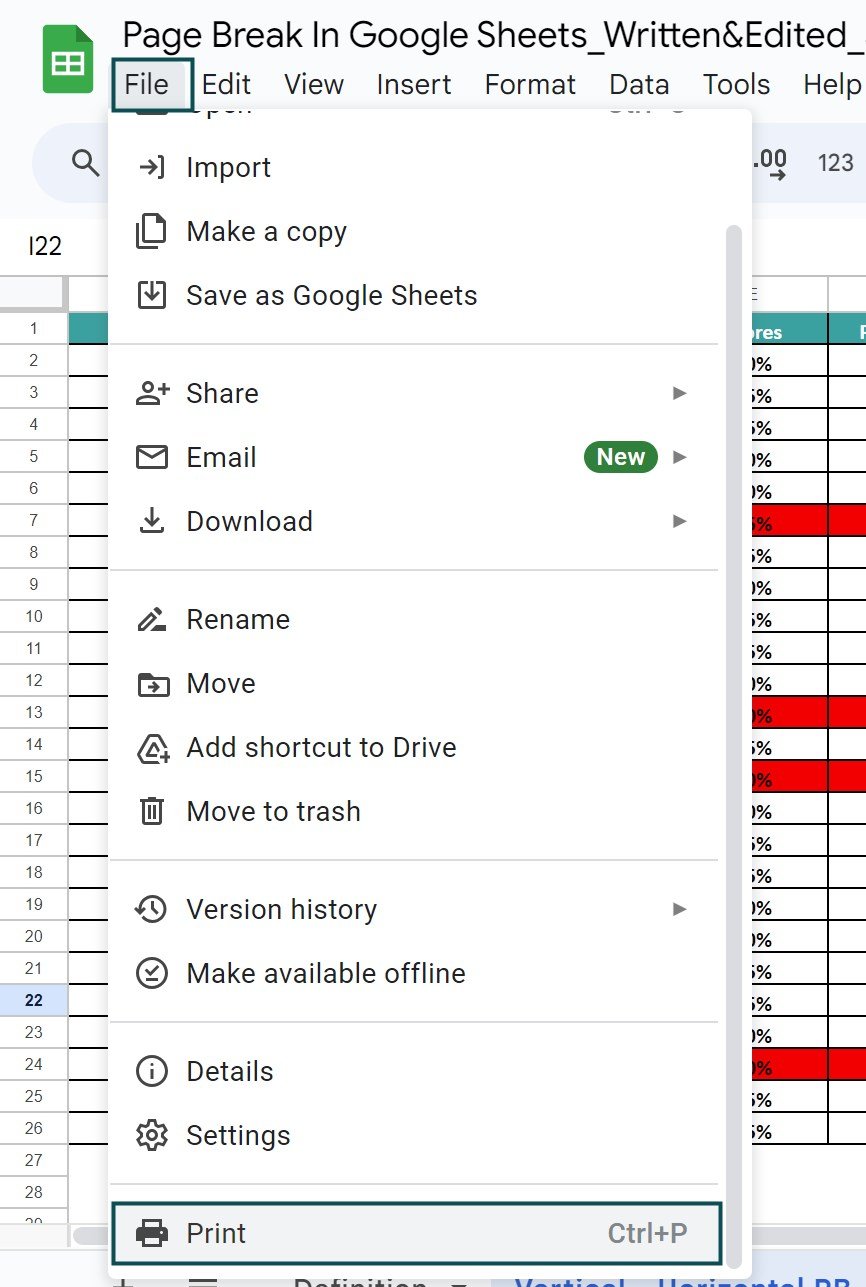Screen dimensions: 866x1287
Task: Click the Make a copy icon
Action: 151,231
